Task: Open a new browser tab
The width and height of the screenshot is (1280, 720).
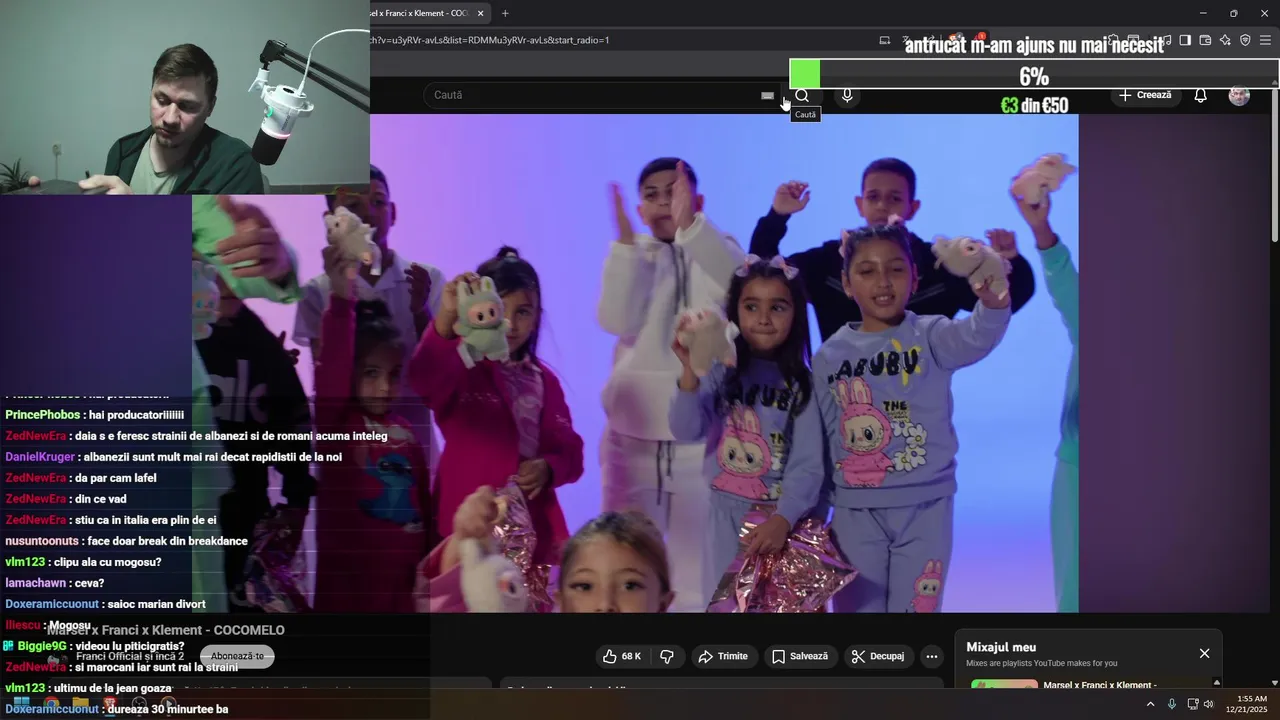Action: click(x=505, y=13)
